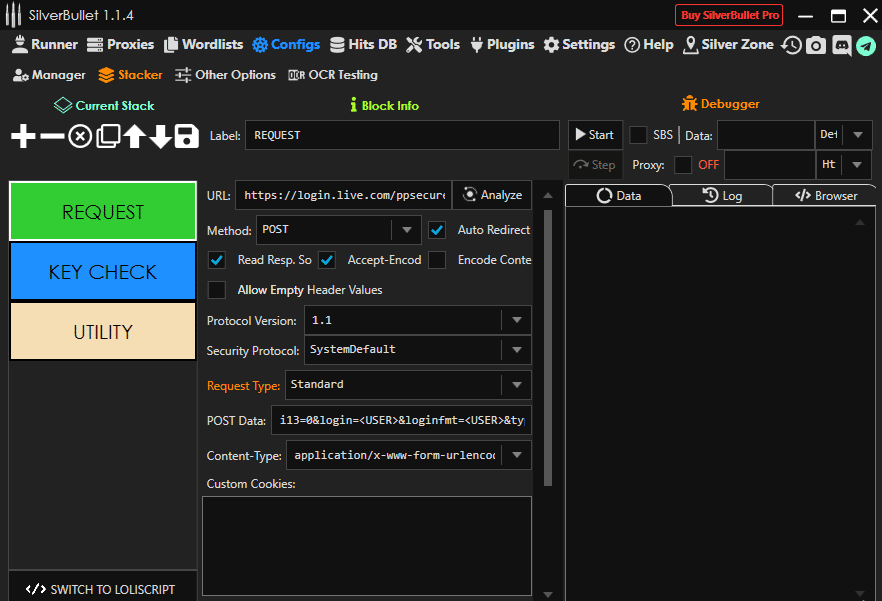
Task: Remove selected block with minus icon
Action: point(52,136)
